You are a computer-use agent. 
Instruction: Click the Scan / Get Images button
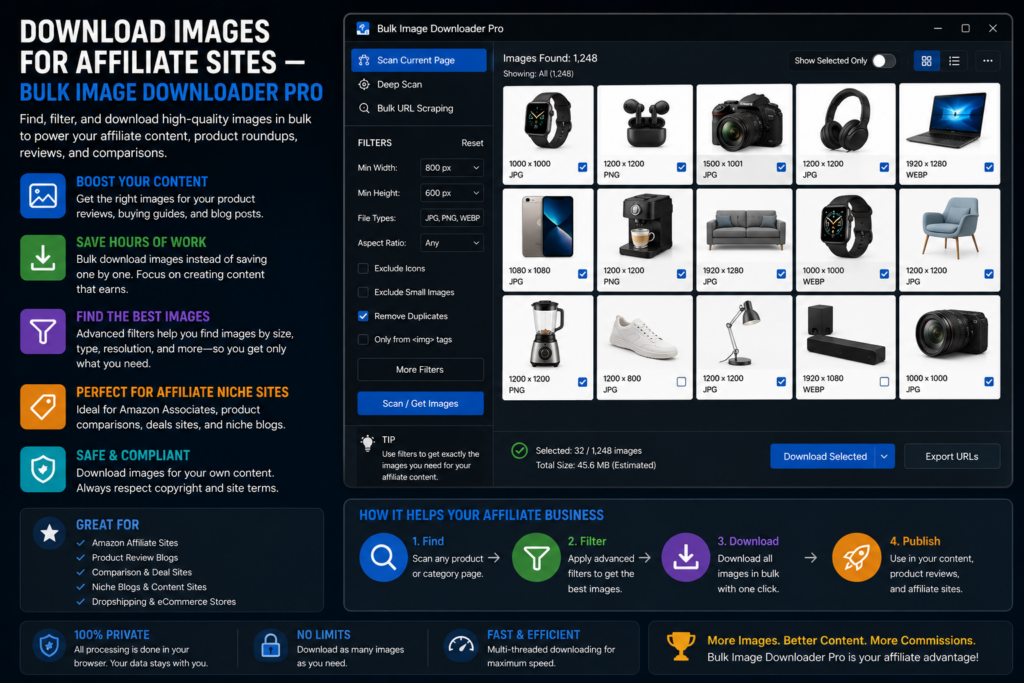[x=420, y=404]
